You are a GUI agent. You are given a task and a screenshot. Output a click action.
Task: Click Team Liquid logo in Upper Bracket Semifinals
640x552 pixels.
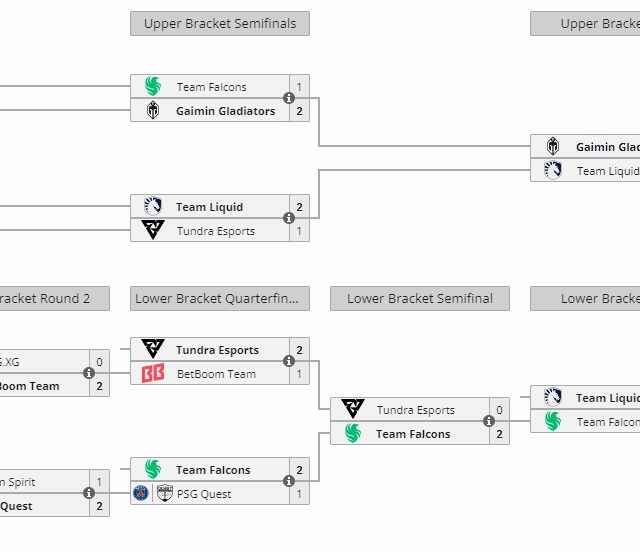153,207
